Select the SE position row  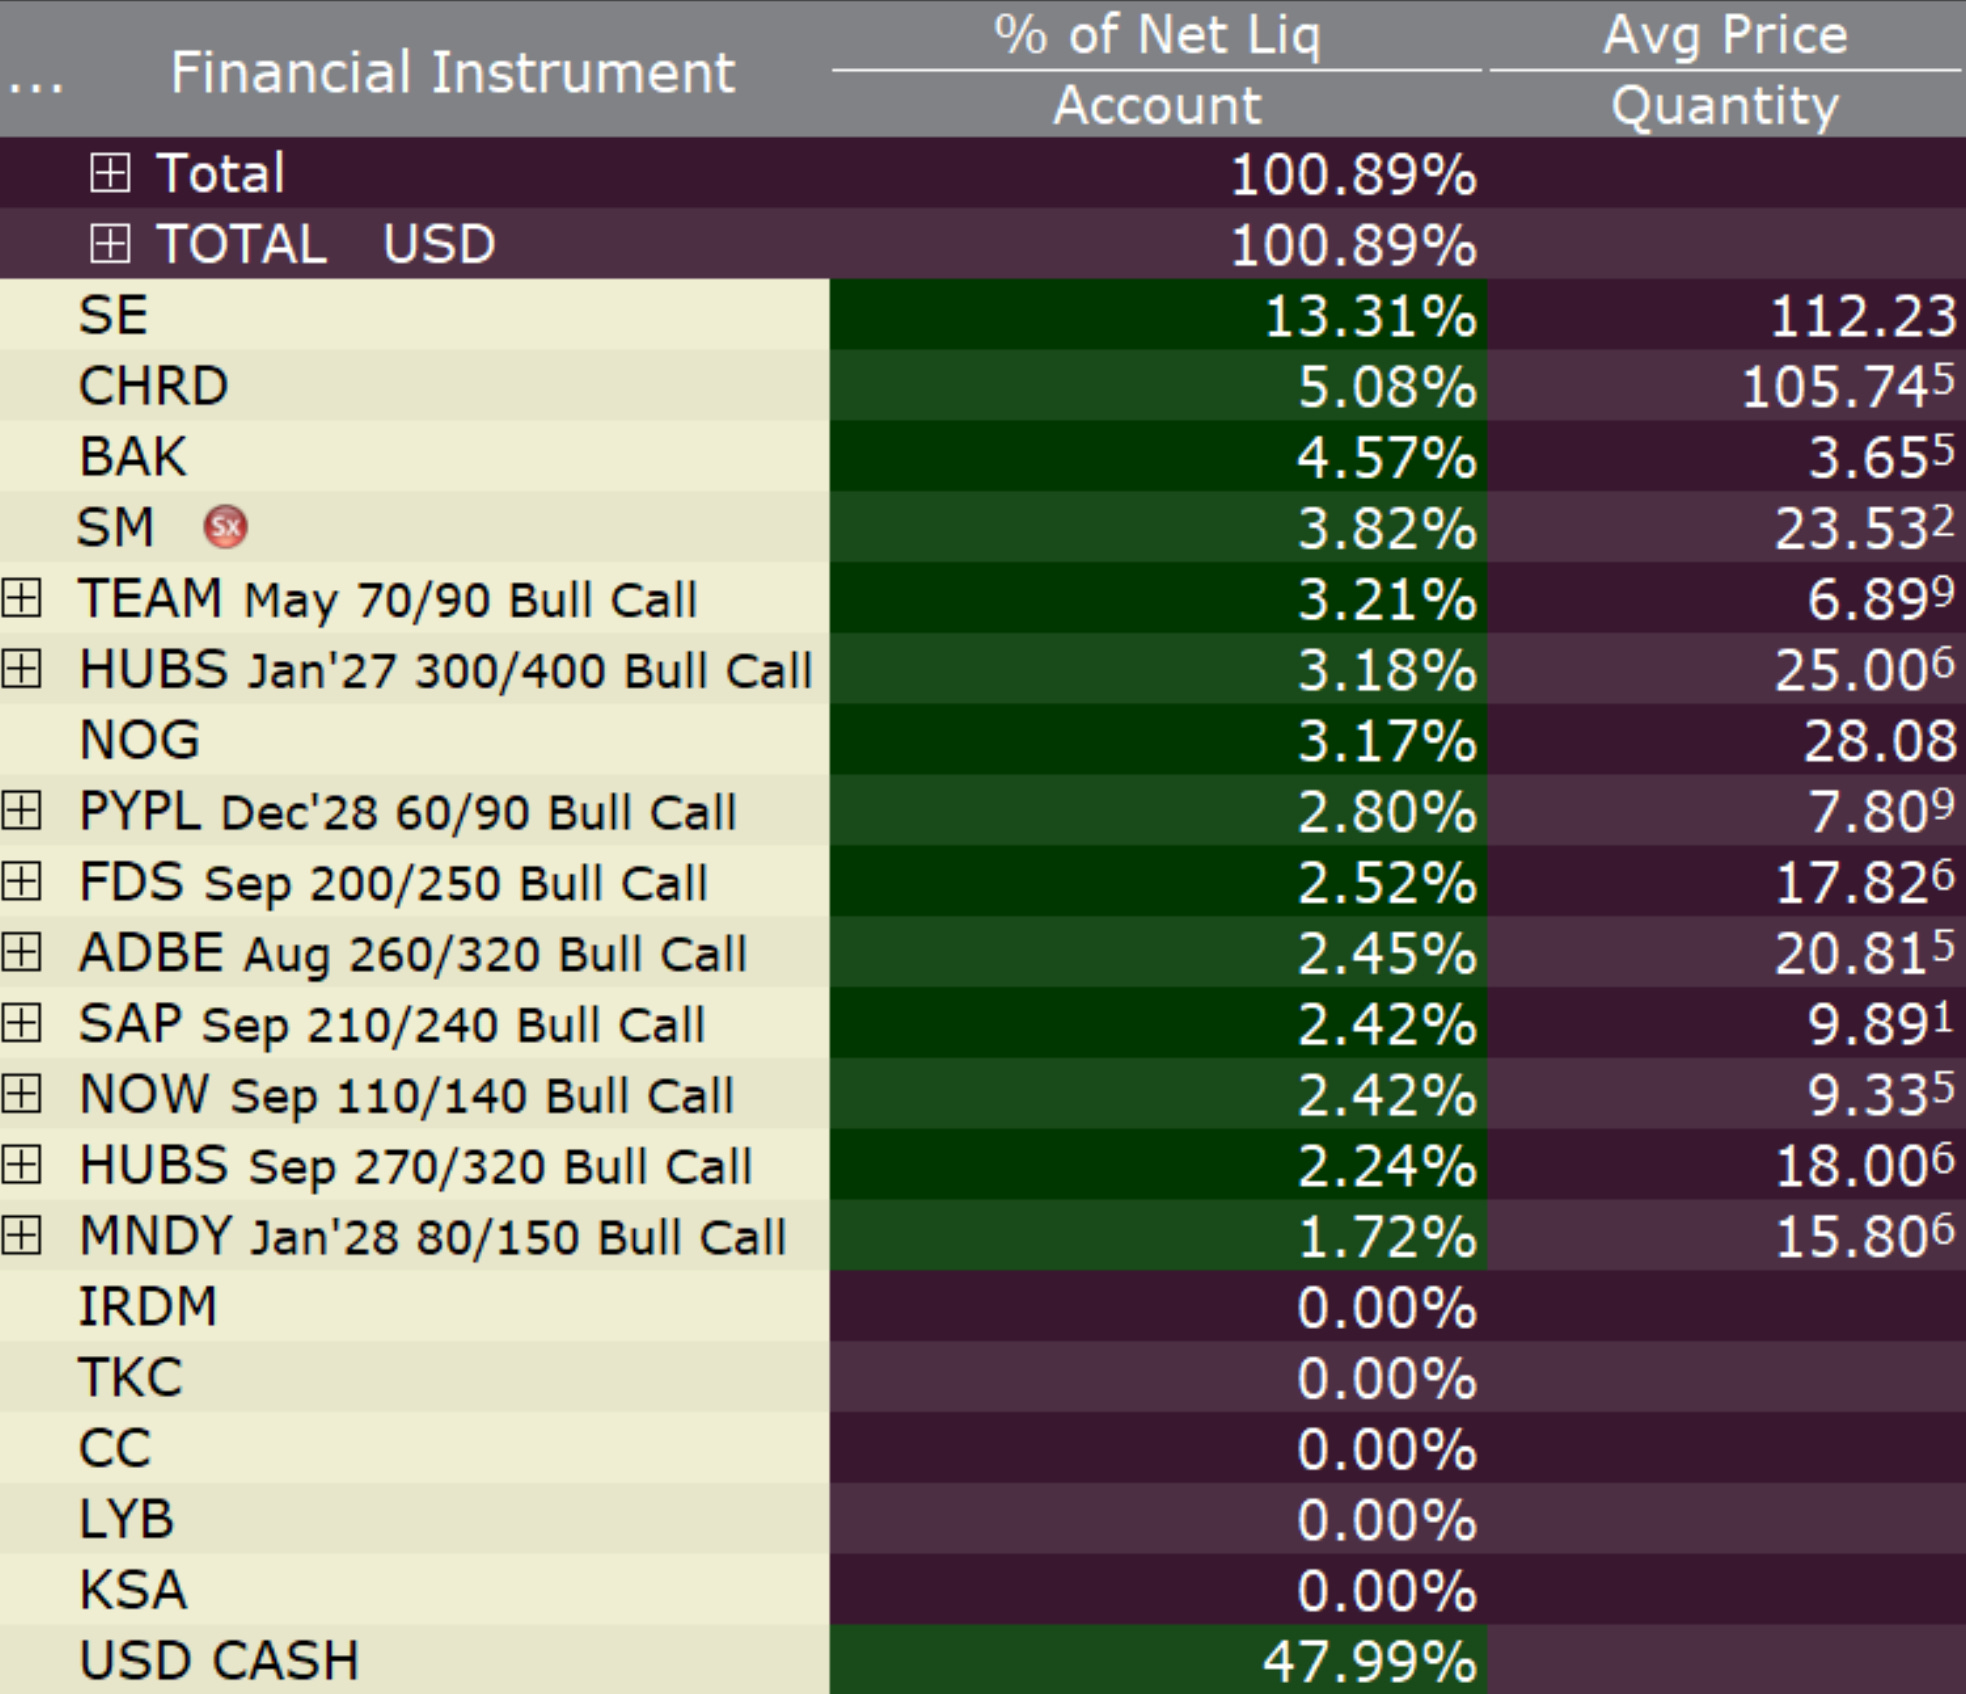click(114, 315)
